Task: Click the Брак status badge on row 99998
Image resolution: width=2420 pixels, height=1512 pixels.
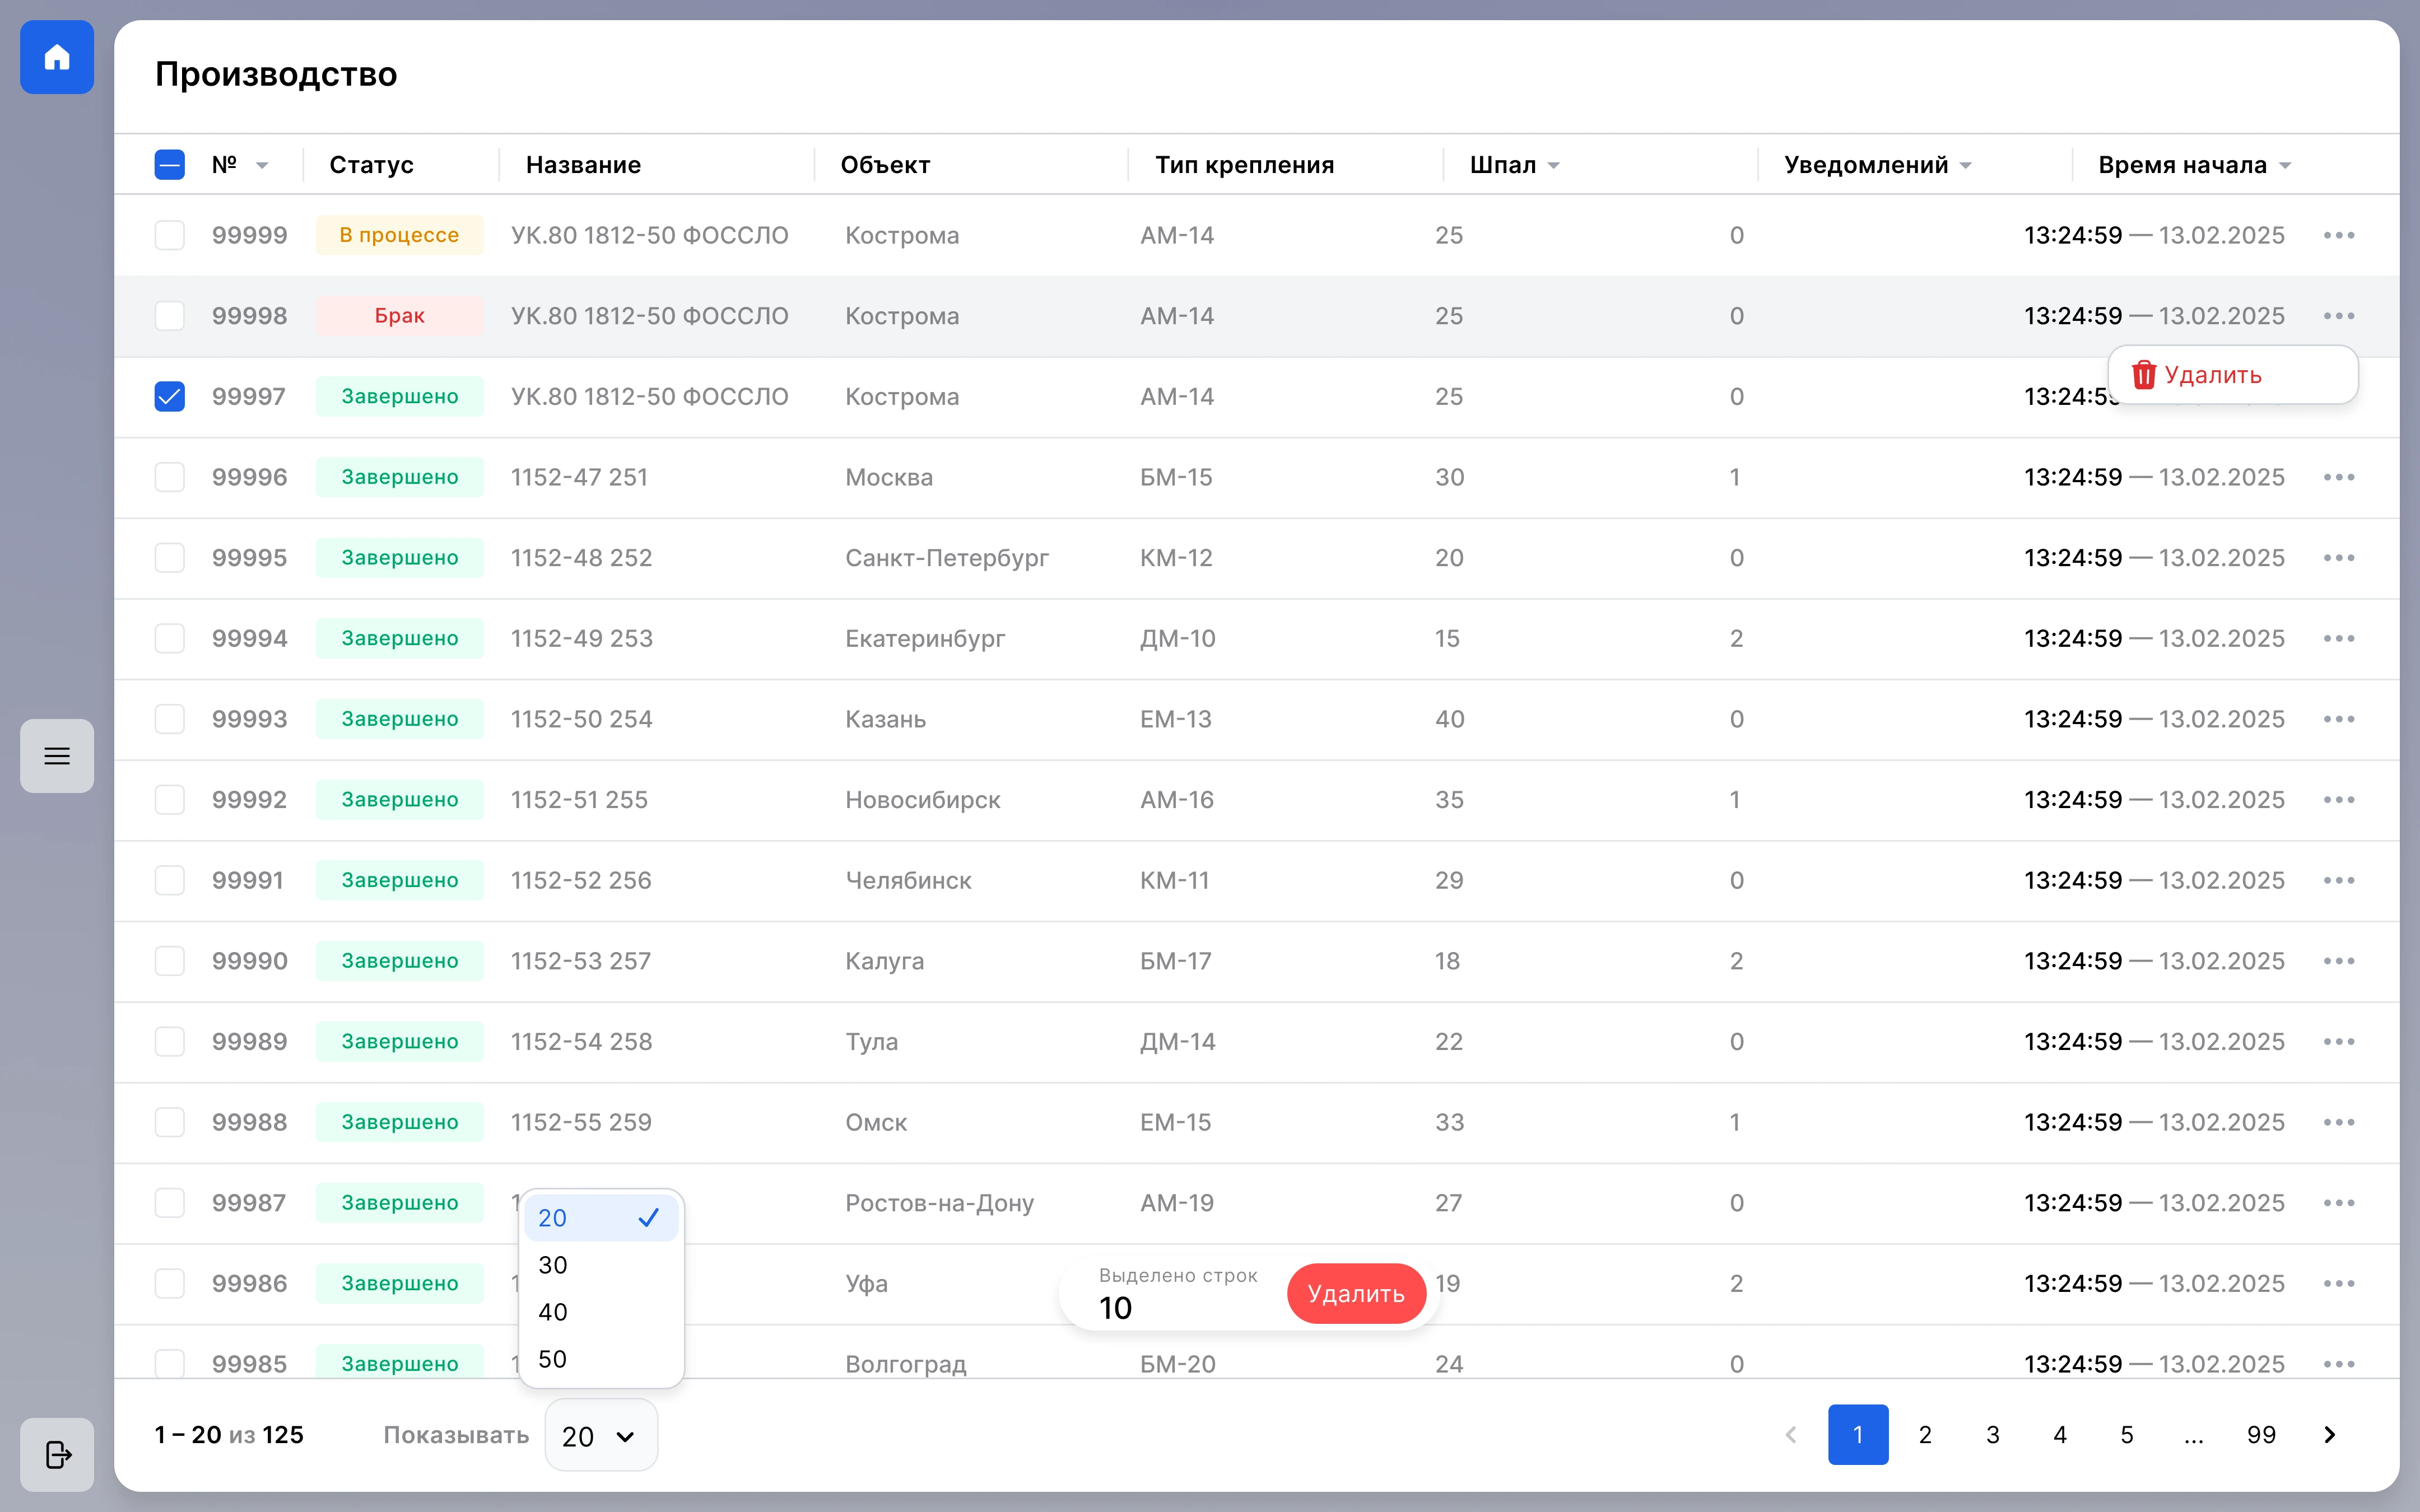Action: point(400,316)
